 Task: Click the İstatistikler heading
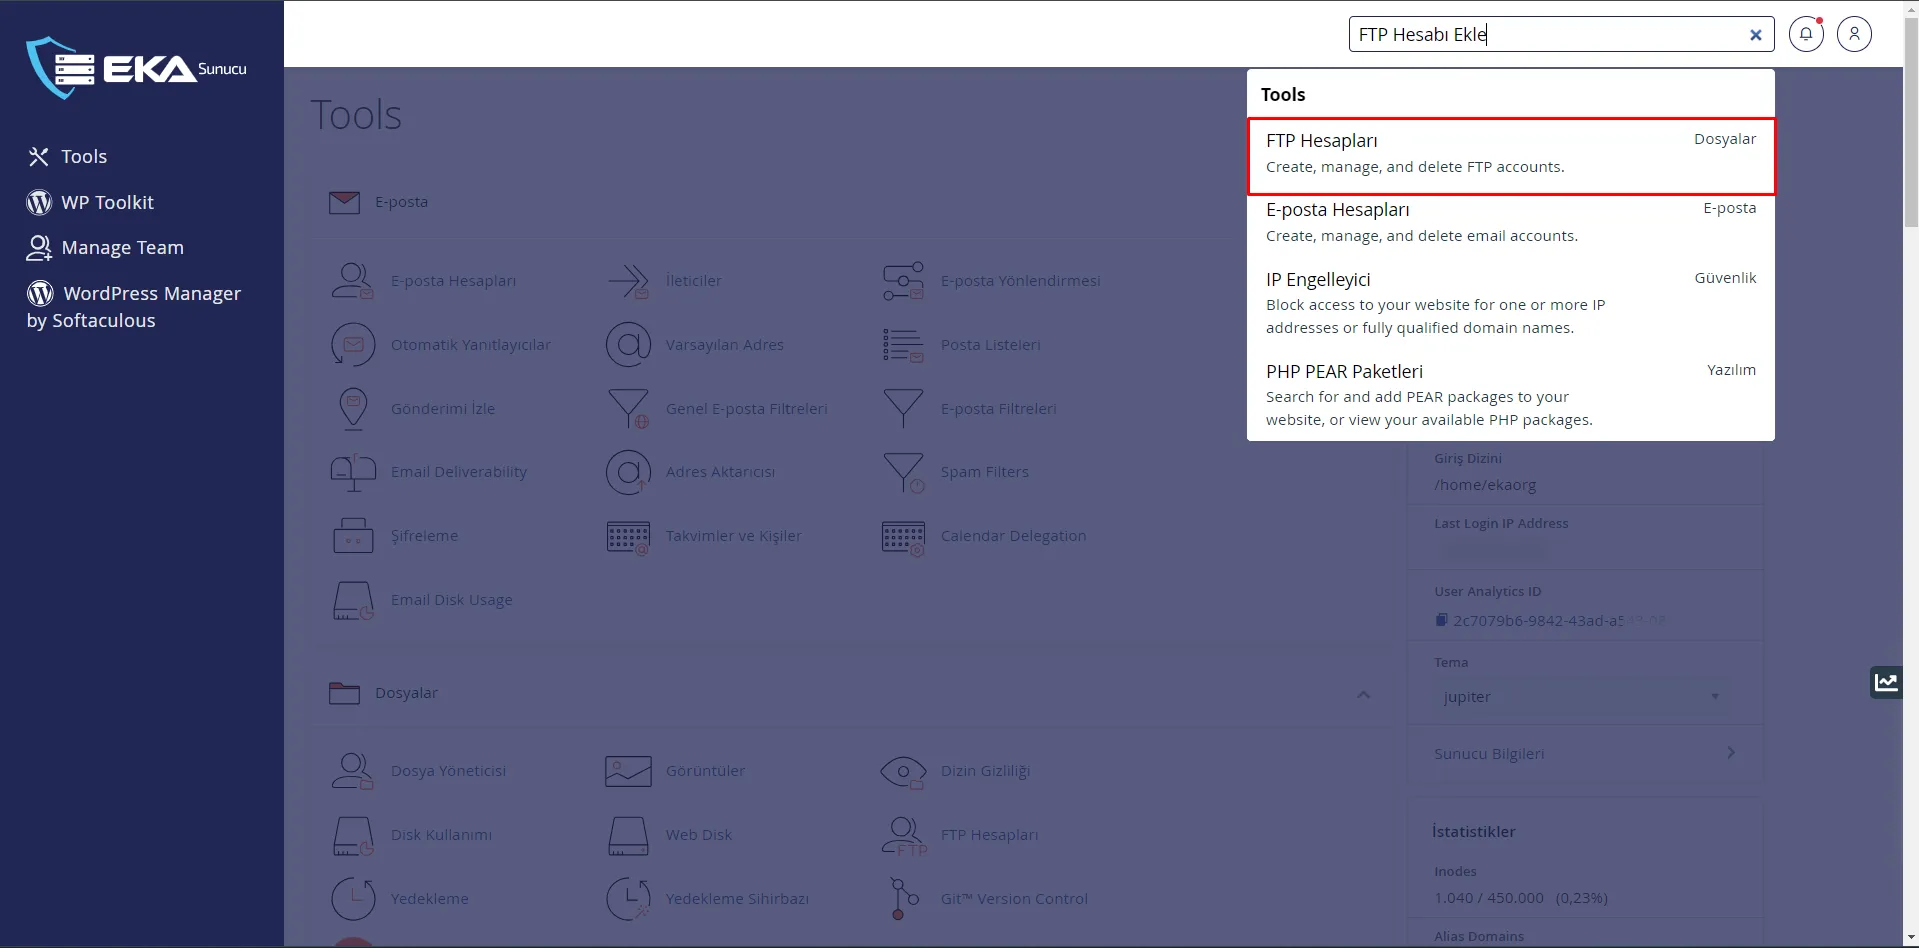[x=1473, y=831]
